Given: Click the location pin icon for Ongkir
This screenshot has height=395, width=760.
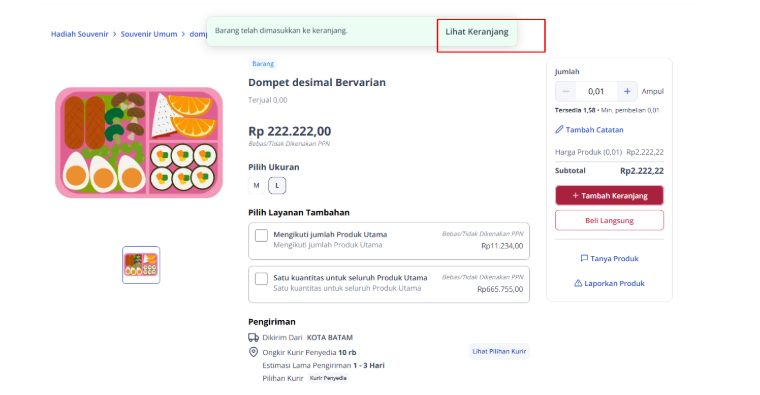Looking at the screenshot, I should [253, 352].
